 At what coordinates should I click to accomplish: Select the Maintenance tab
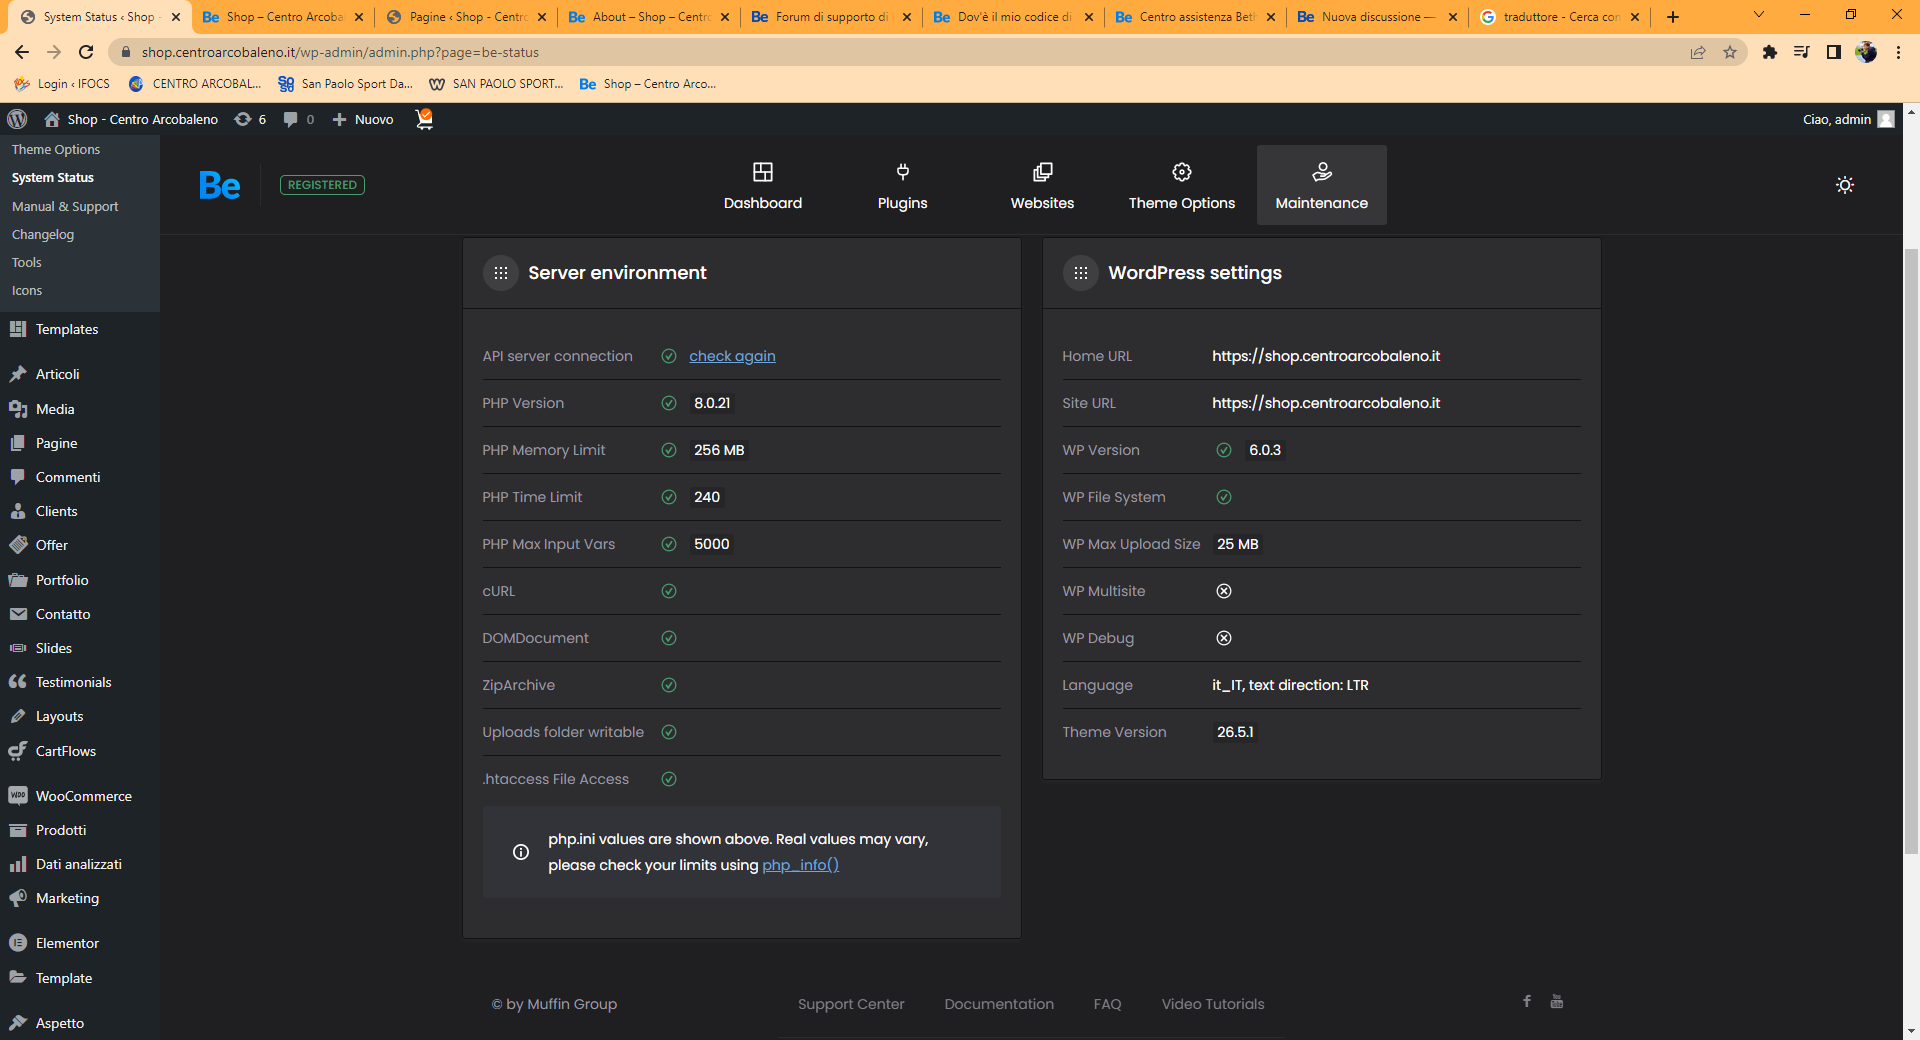[x=1321, y=186]
